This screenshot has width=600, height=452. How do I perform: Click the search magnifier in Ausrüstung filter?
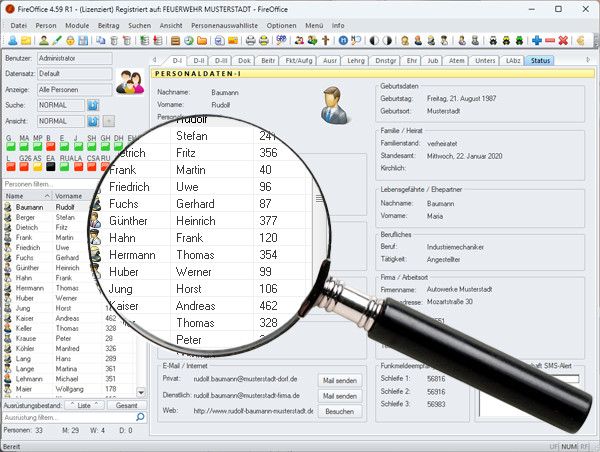[x=138, y=416]
